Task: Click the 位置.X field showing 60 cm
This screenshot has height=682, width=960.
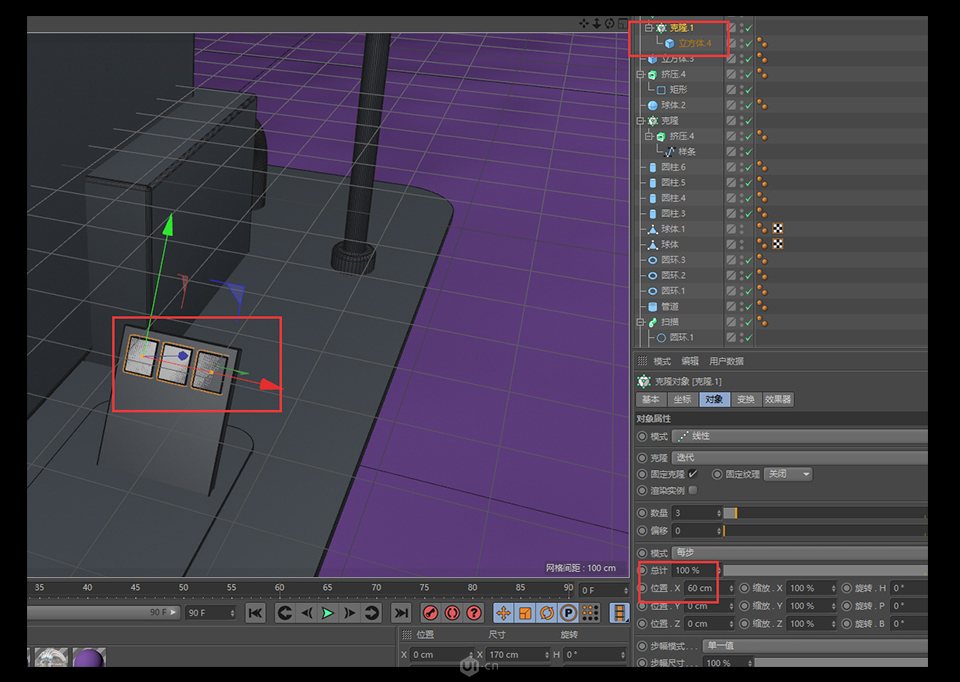Action: 698,589
